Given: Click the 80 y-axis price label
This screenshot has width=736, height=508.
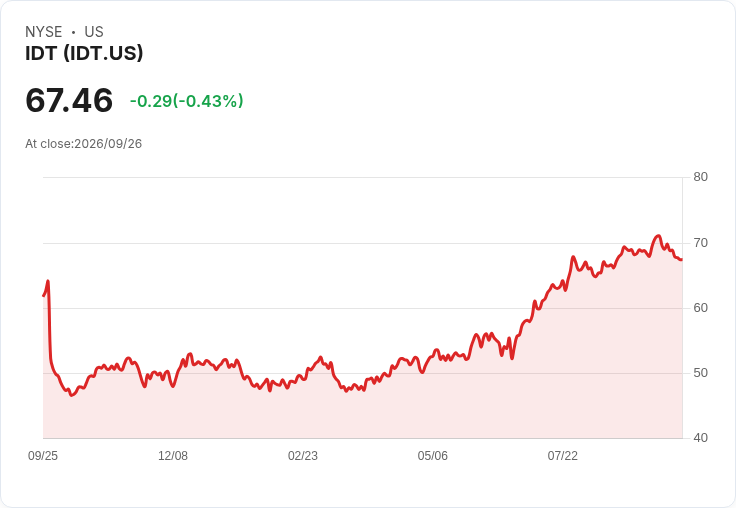Looking at the screenshot, I should pyautogui.click(x=700, y=177).
